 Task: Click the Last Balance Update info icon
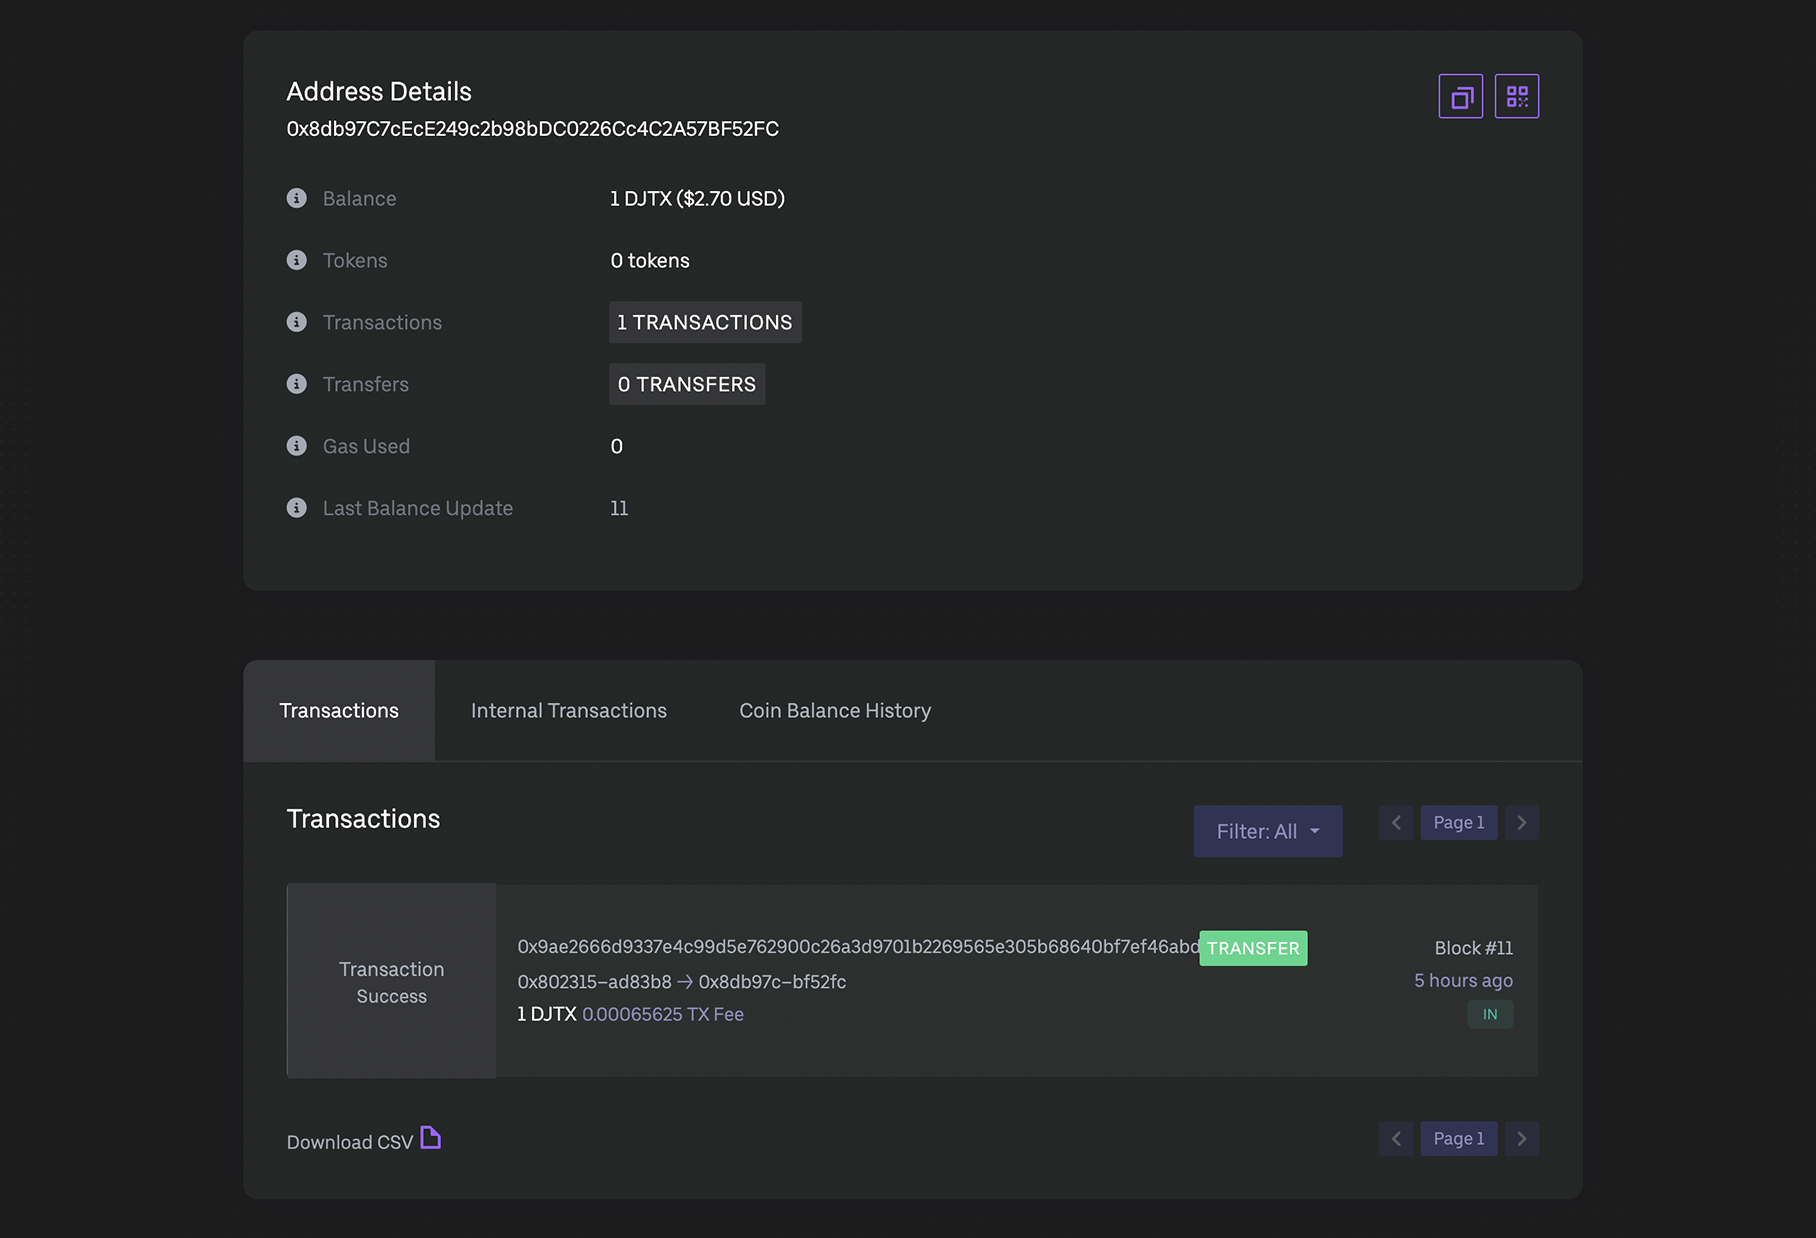point(297,508)
